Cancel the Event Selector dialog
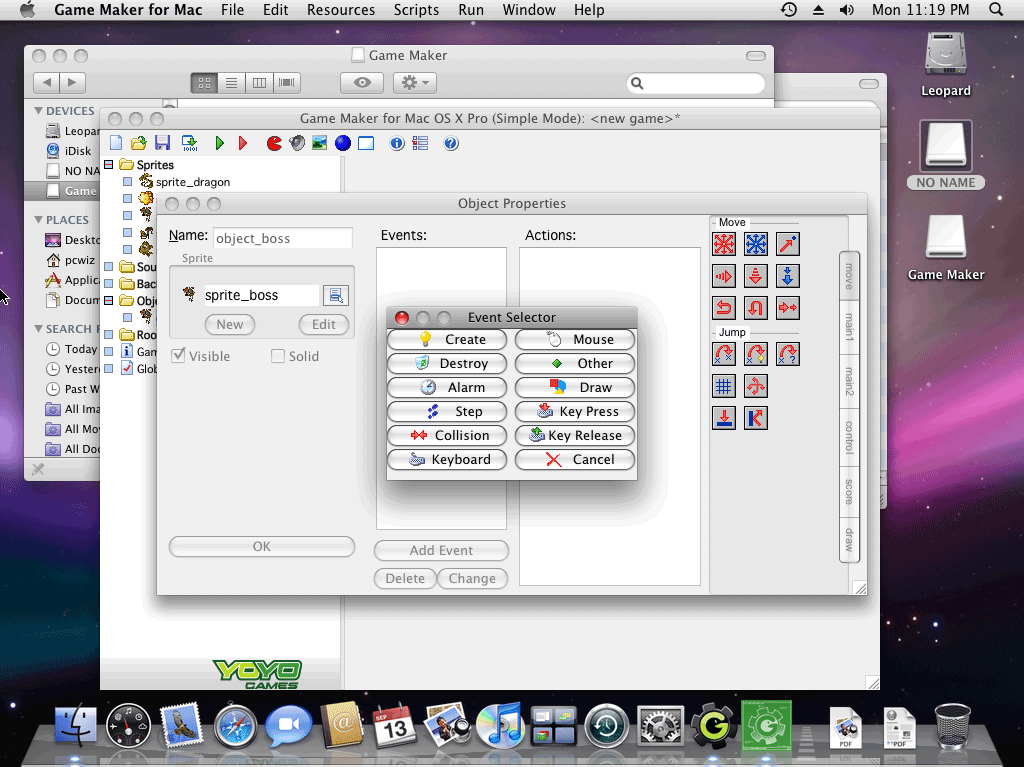The image size is (1024, 767). (x=575, y=459)
